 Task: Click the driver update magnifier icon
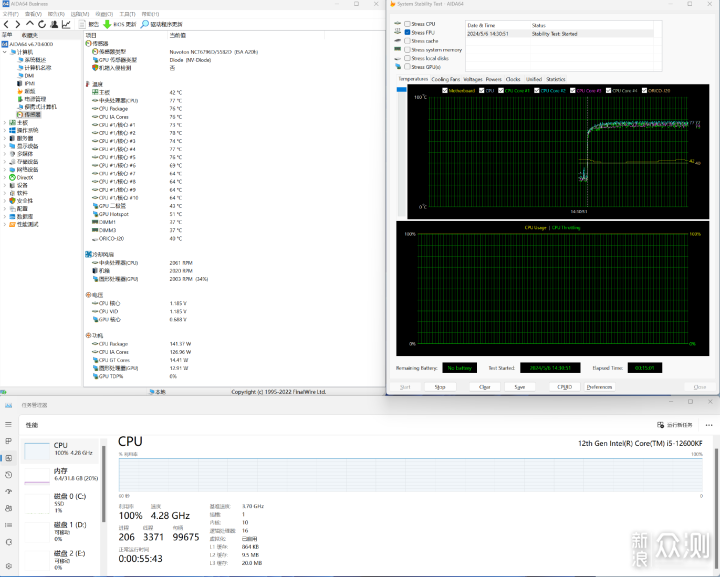point(145,24)
